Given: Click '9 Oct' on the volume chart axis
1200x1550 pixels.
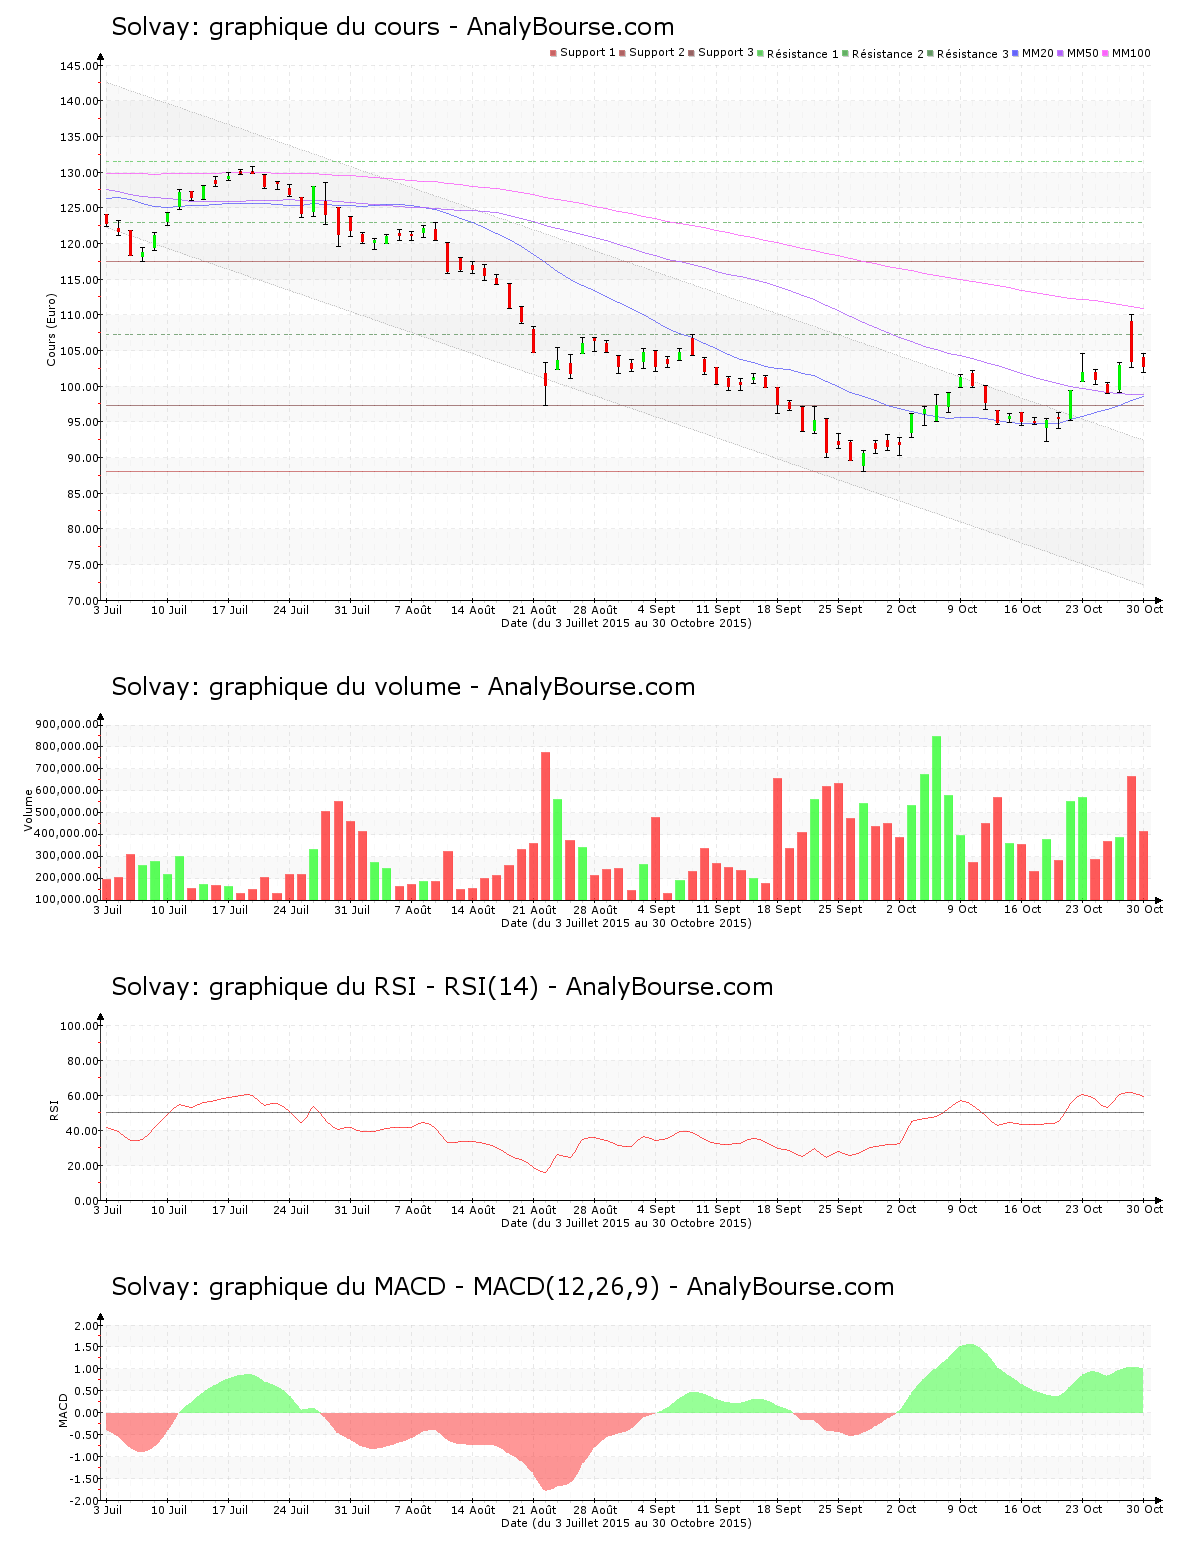Looking at the screenshot, I should tap(962, 910).
